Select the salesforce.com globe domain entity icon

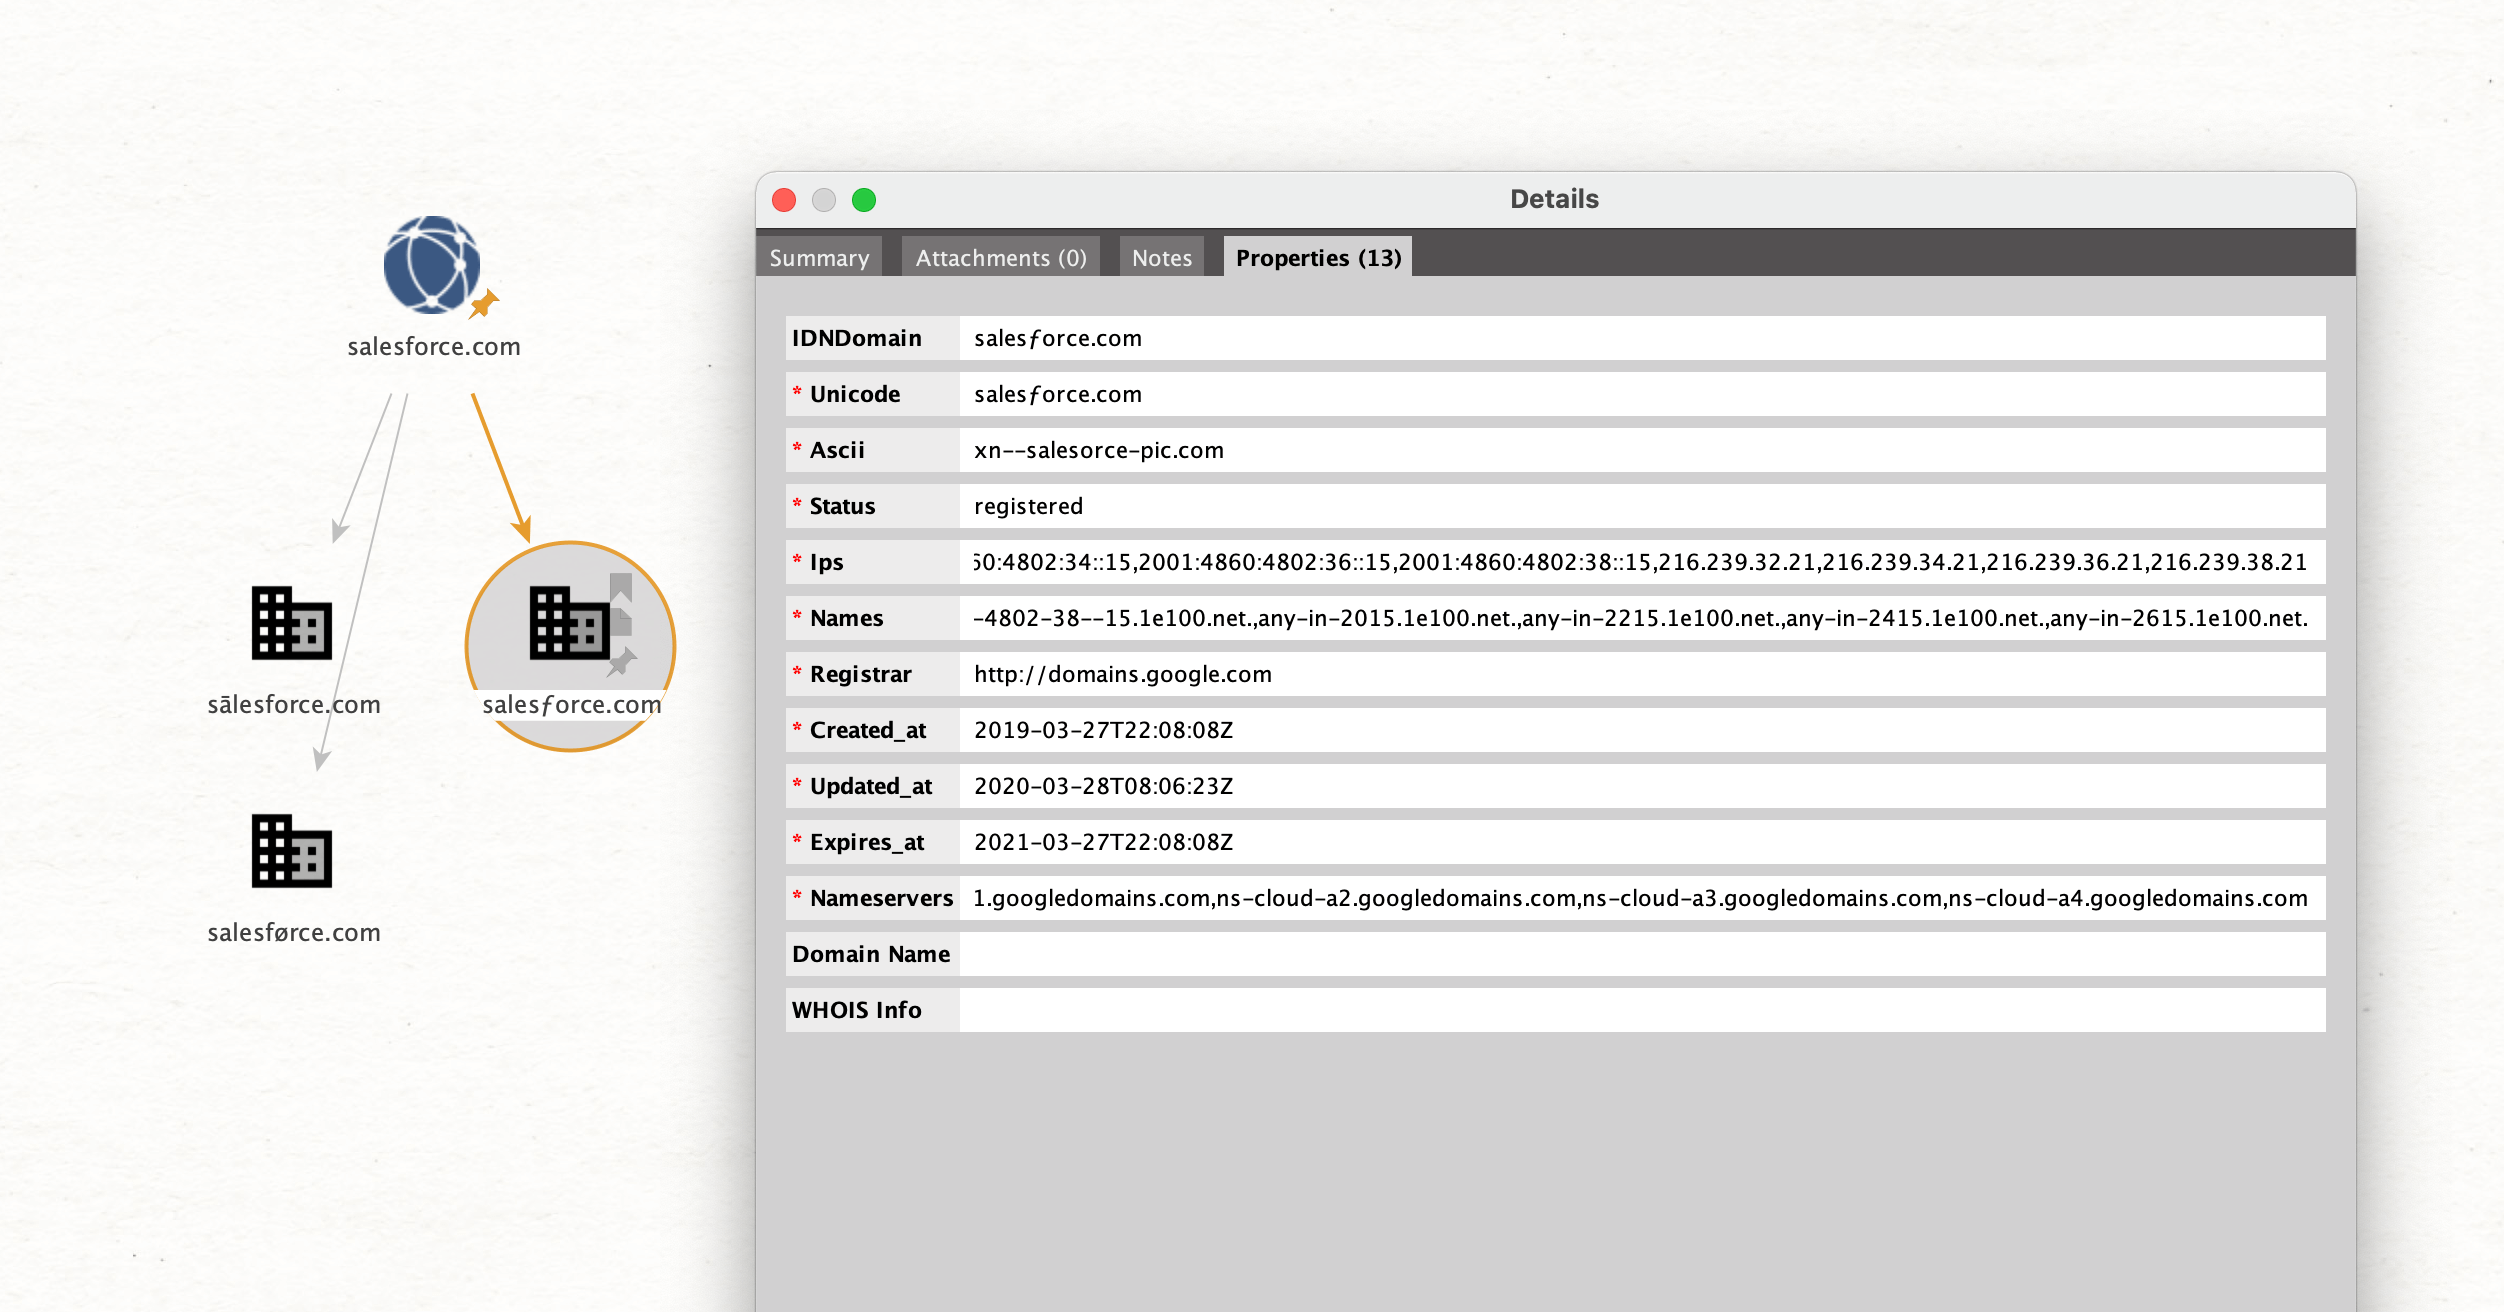tap(432, 264)
